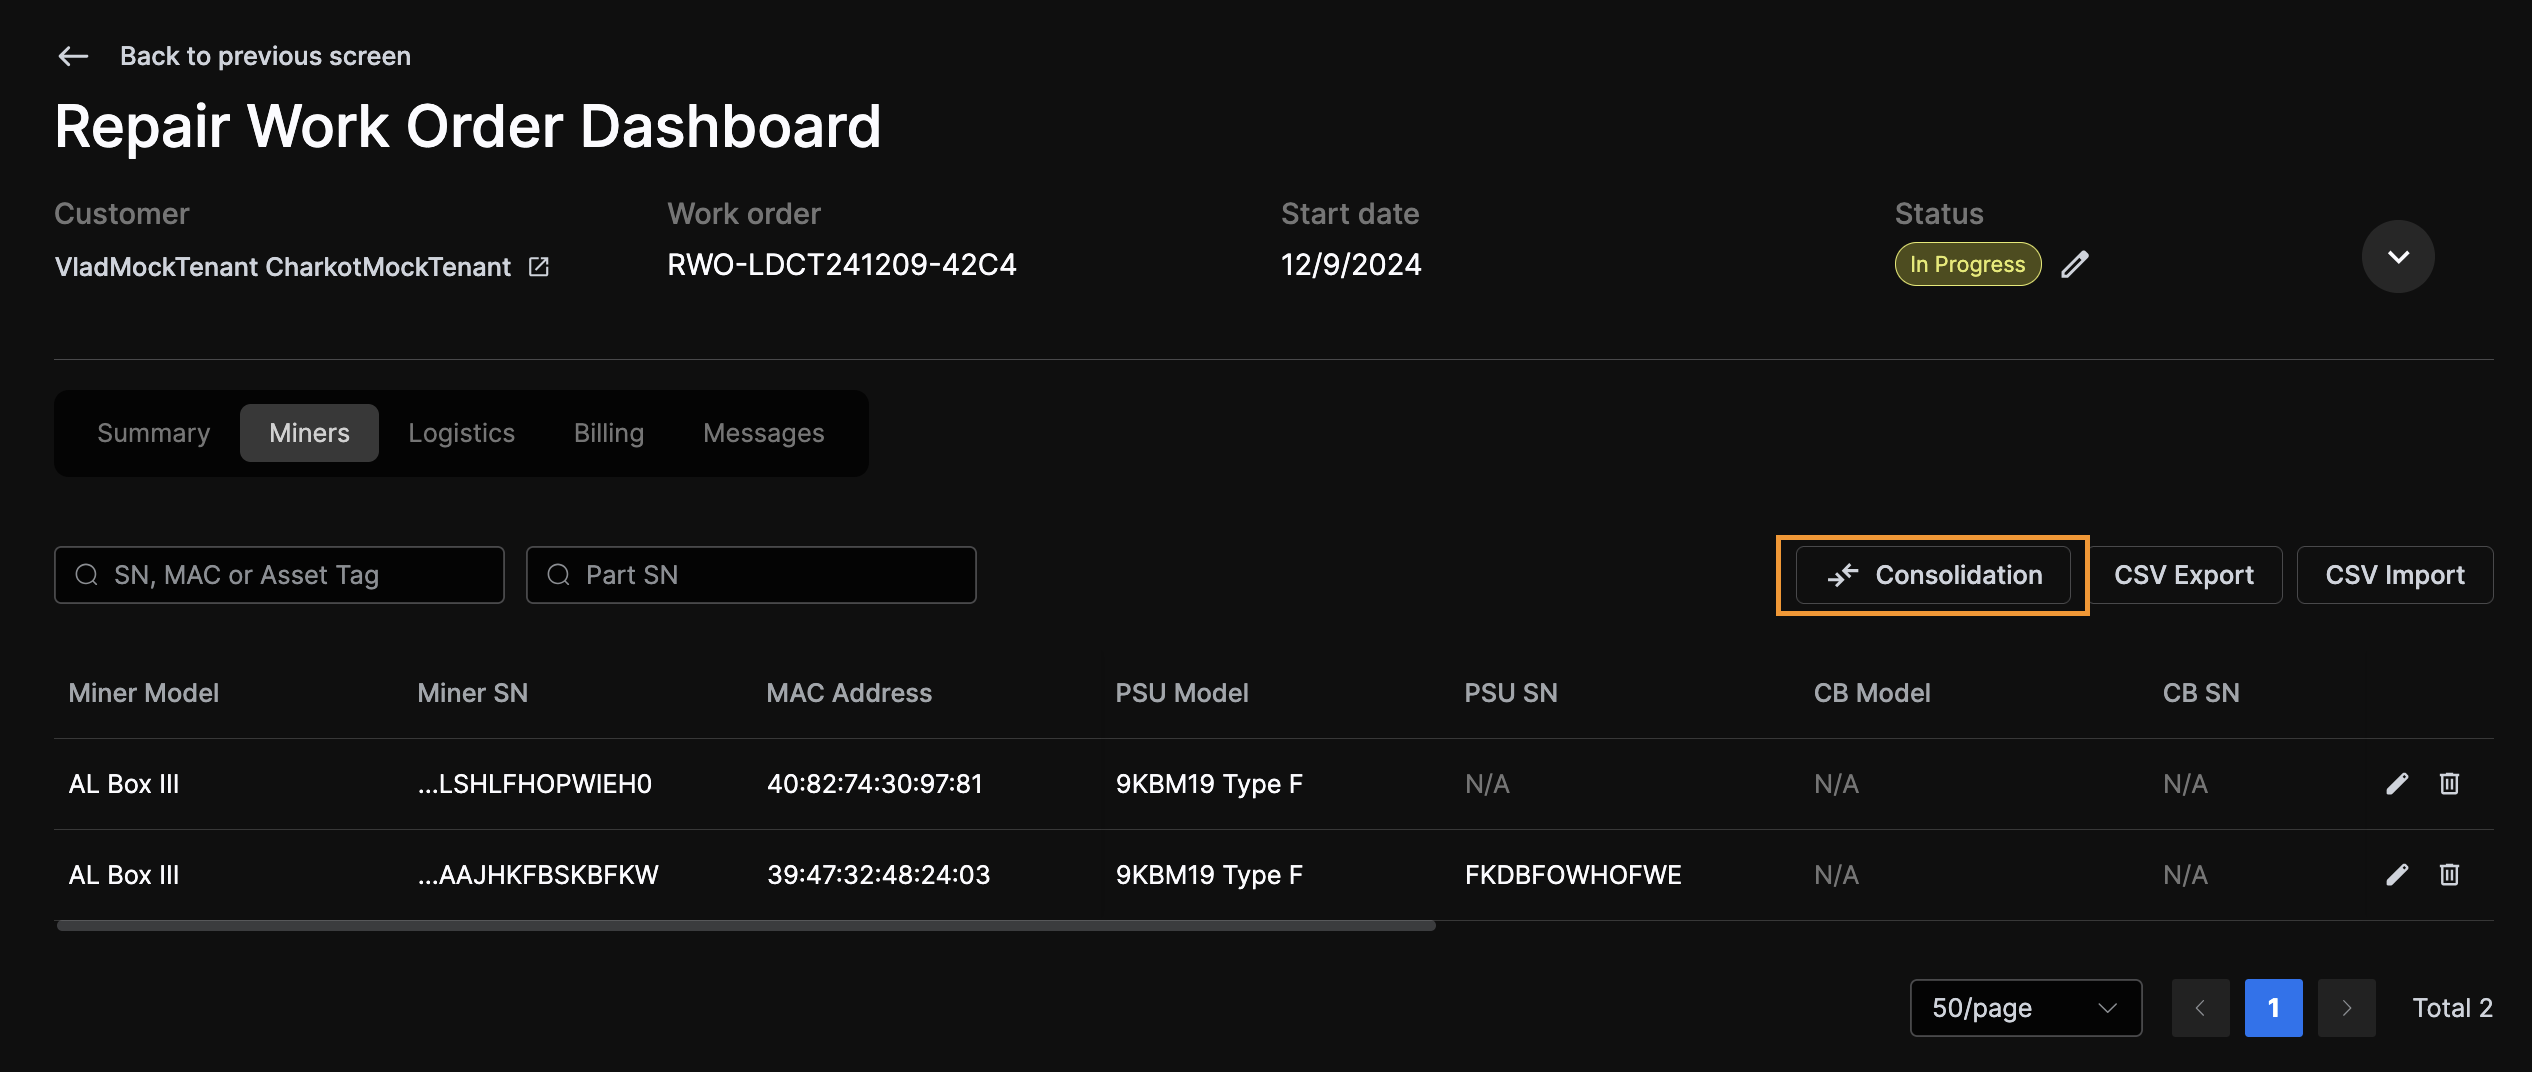Advance to next page with right chevron
This screenshot has height=1072, width=2532.
pyautogui.click(x=2346, y=1008)
